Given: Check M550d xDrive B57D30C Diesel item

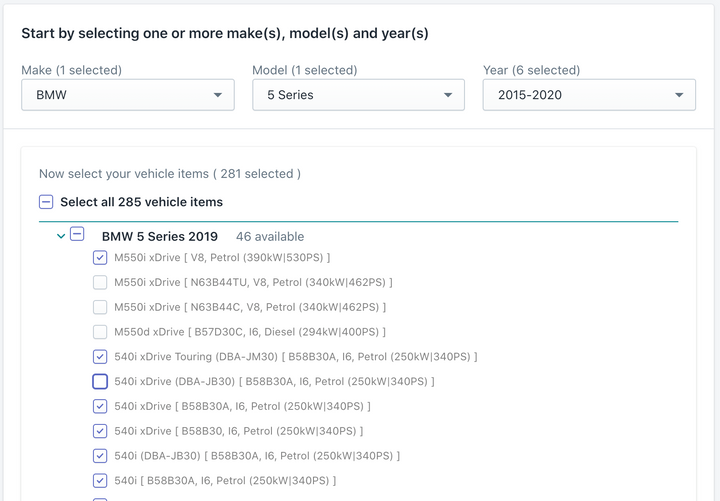Looking at the screenshot, I should click(x=100, y=332).
